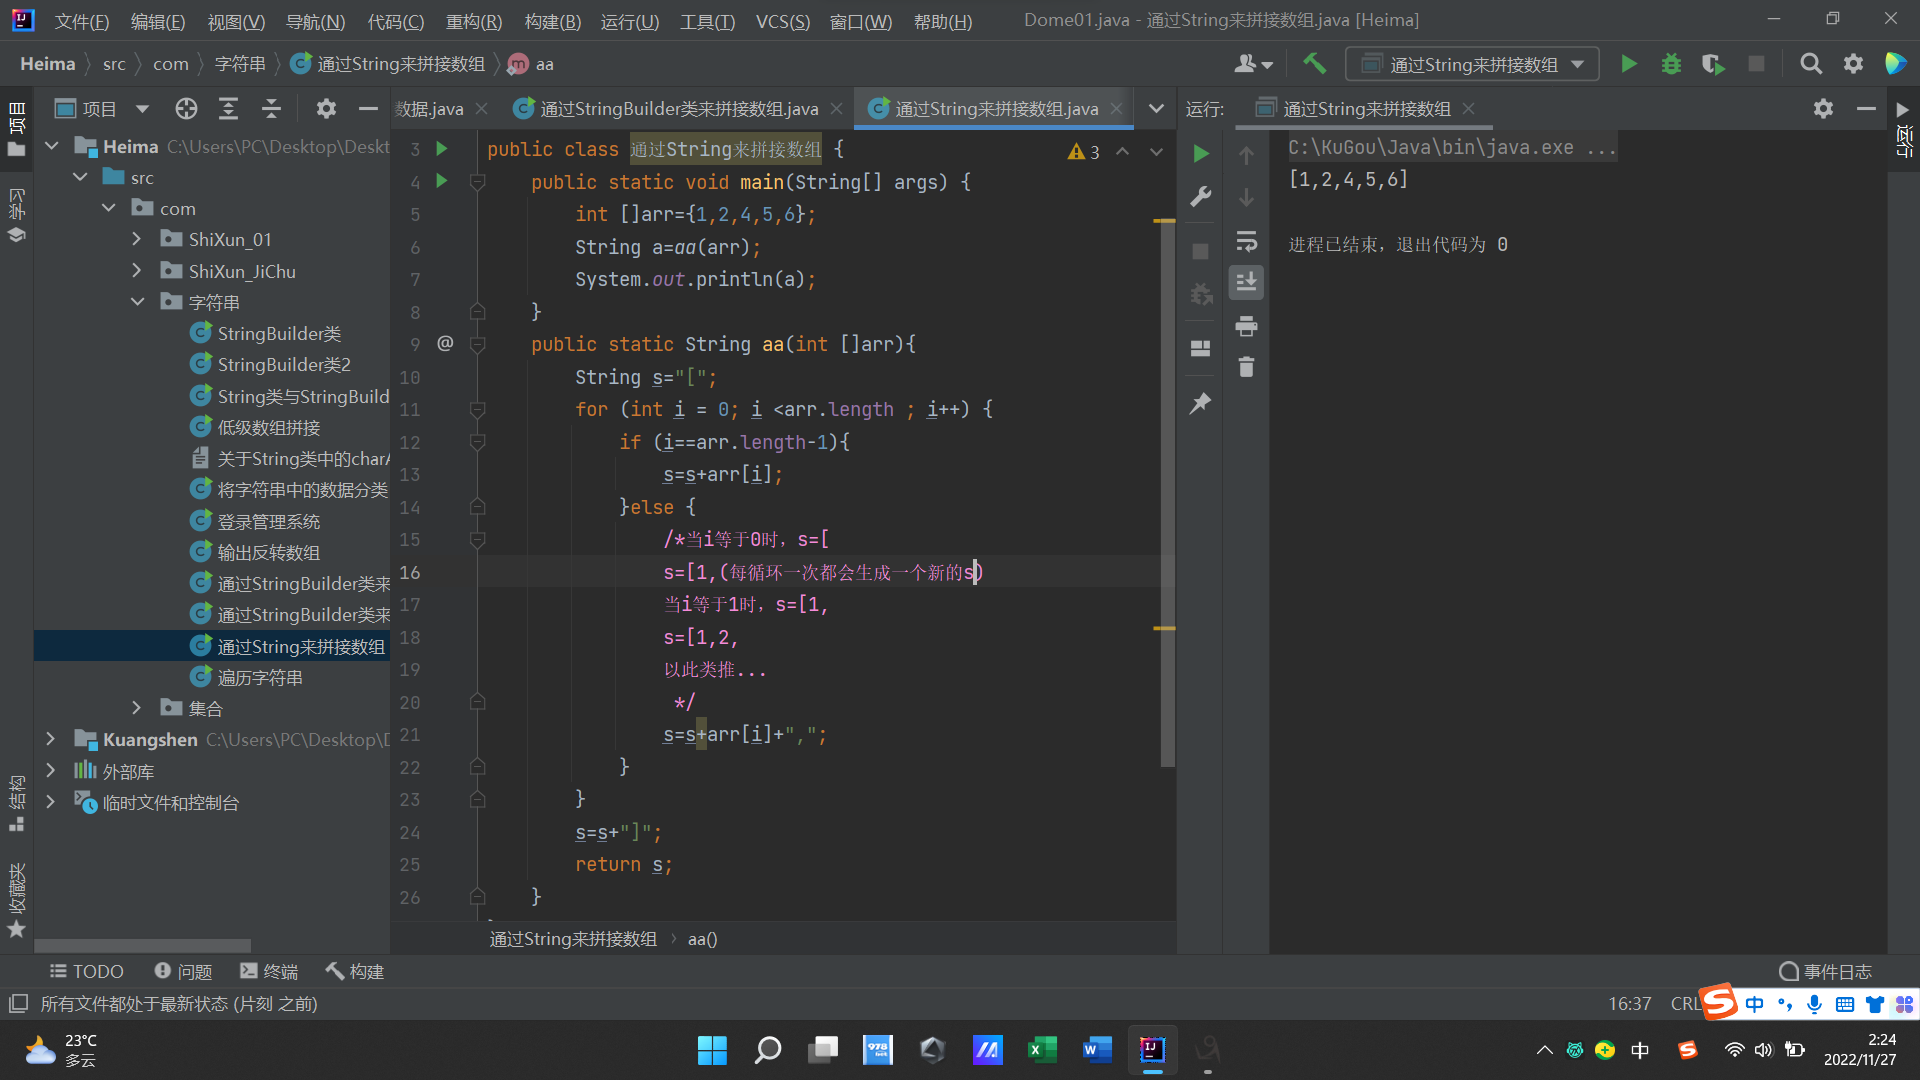The width and height of the screenshot is (1920, 1080).
Task: Click the print icon in Run panel
Action: [x=1246, y=326]
